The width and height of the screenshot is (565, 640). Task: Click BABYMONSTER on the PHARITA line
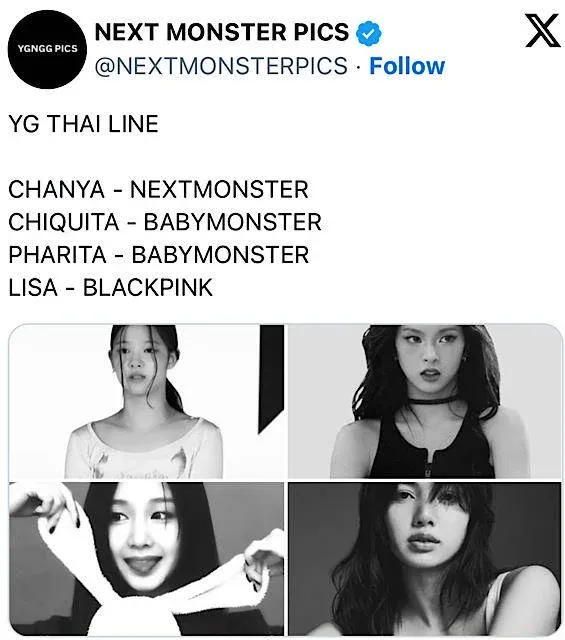coord(220,255)
